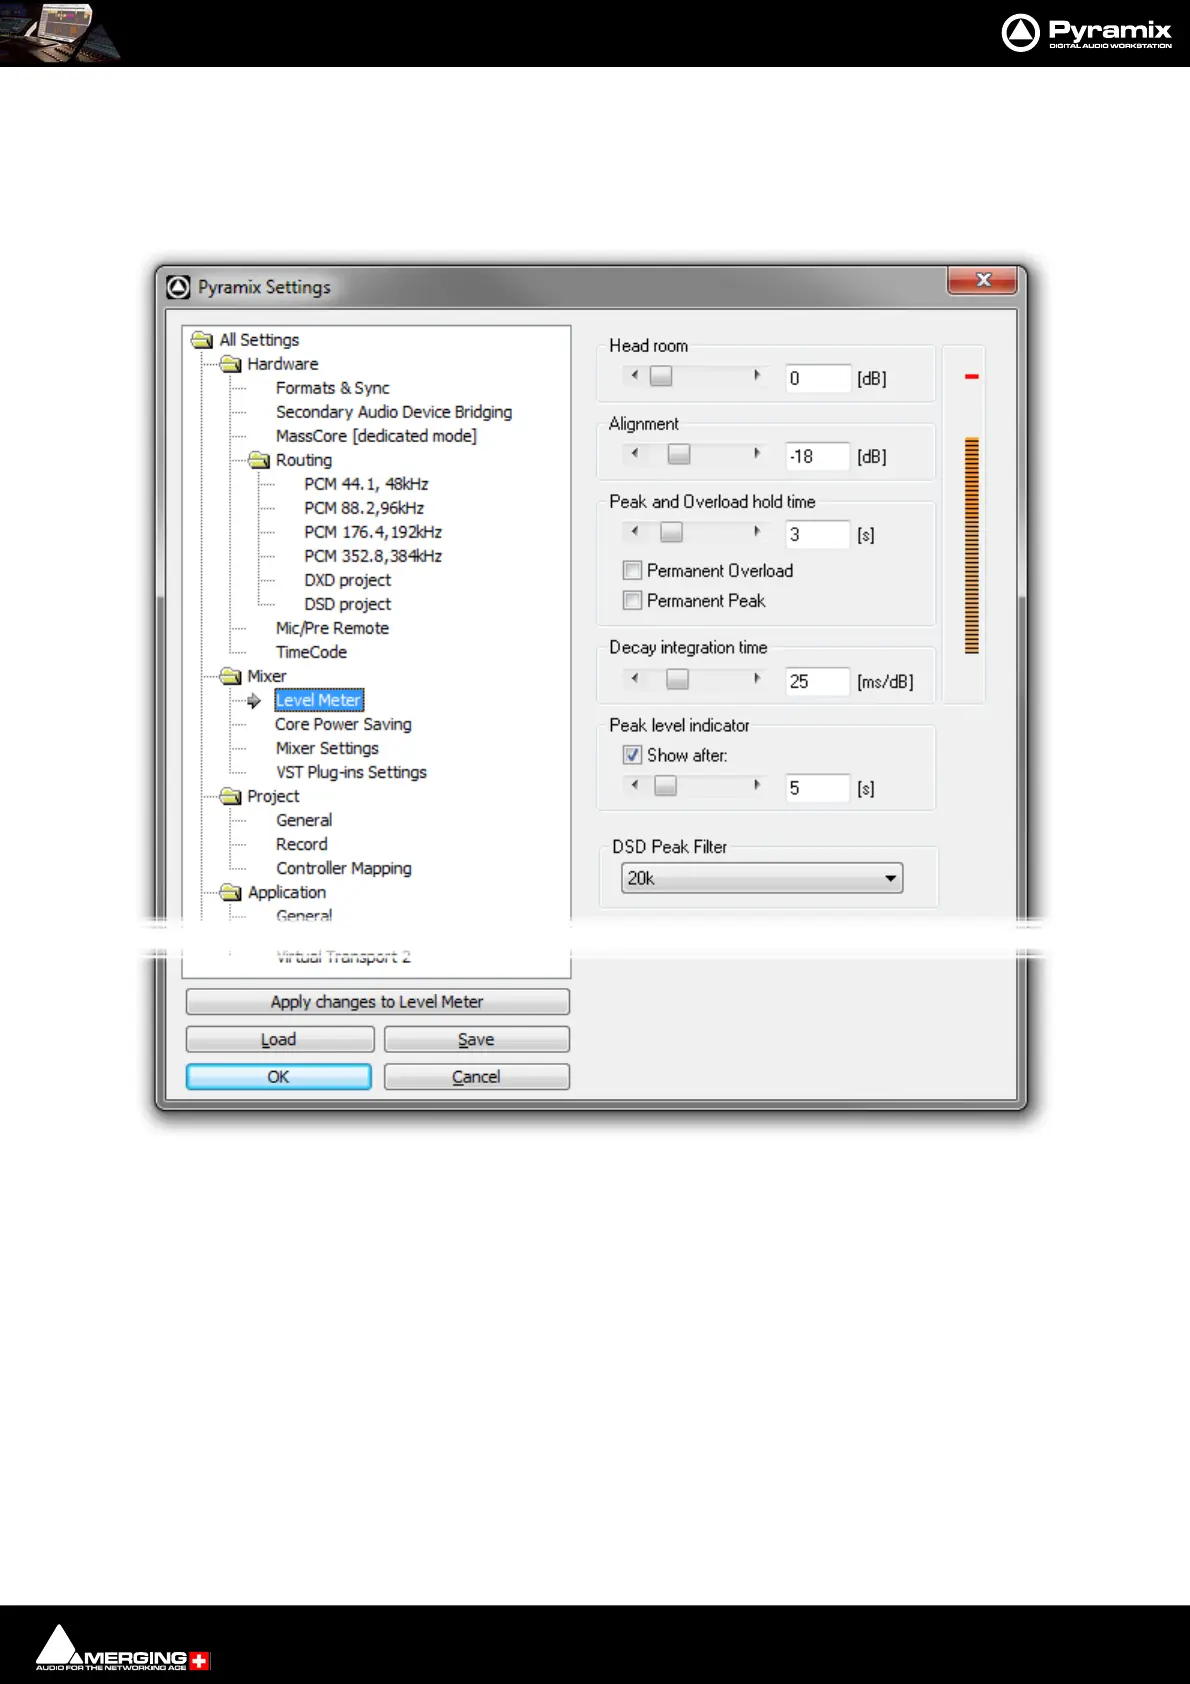Click the Show after slider thumb
This screenshot has width=1190, height=1684.
[665, 785]
